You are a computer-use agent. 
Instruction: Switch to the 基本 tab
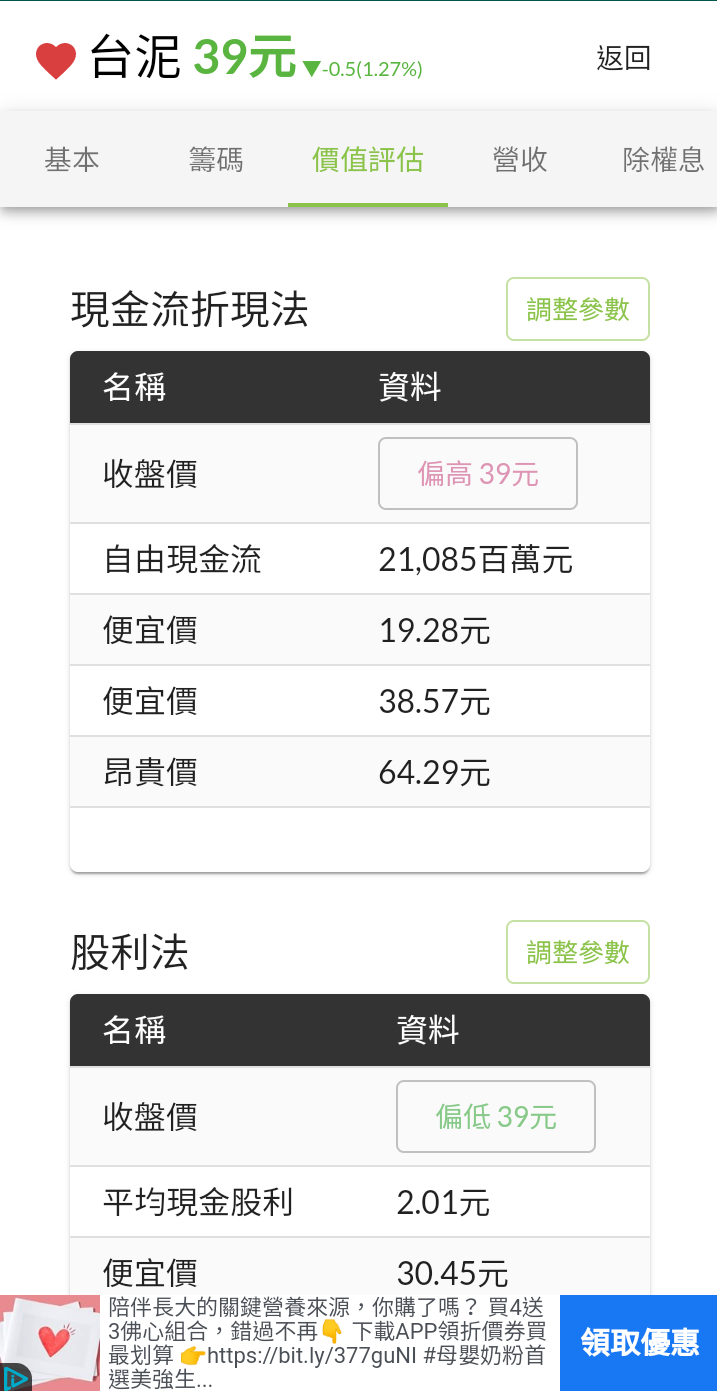72,160
